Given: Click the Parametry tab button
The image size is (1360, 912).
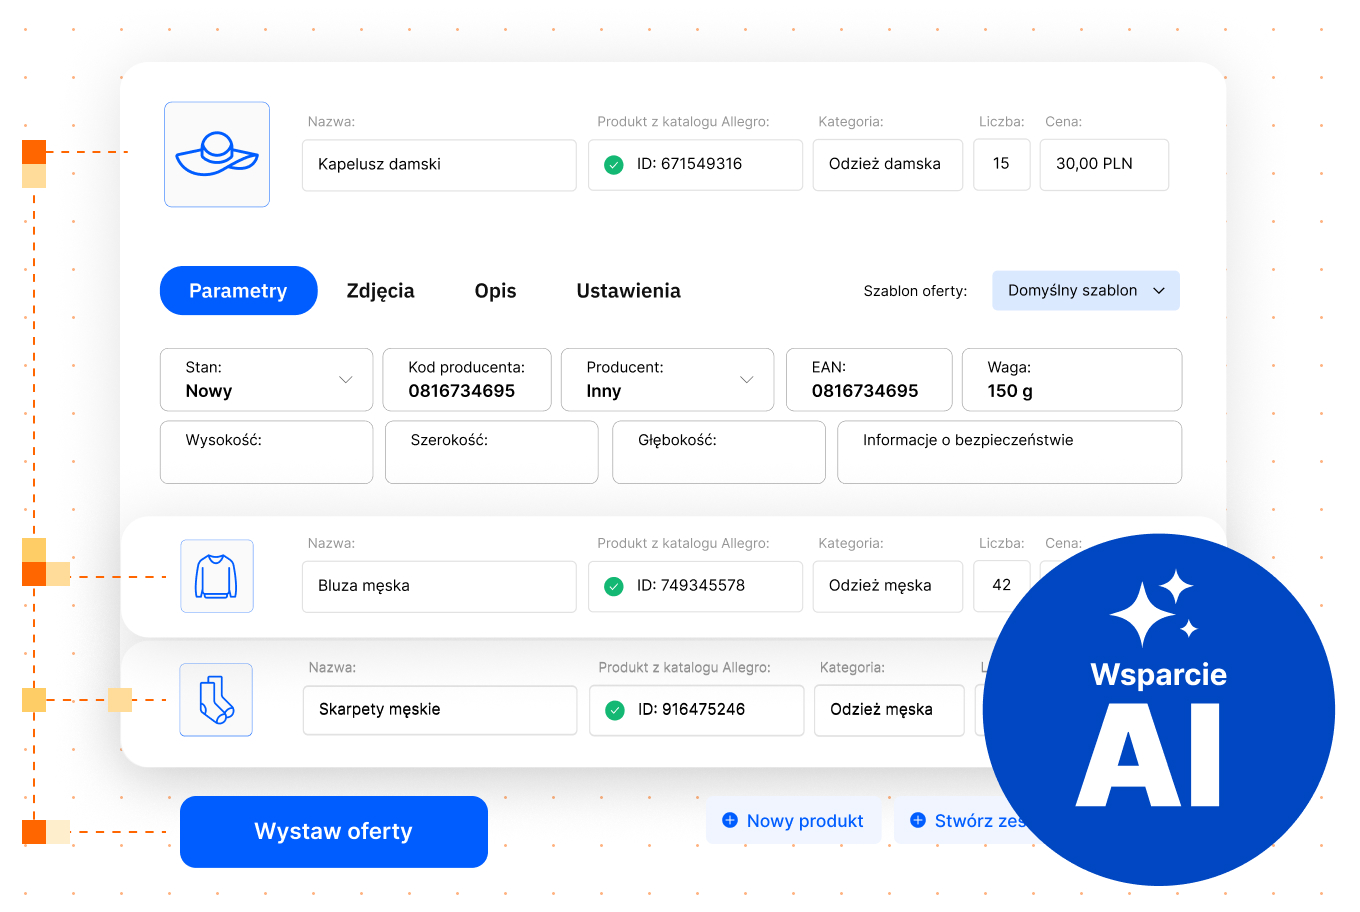Looking at the screenshot, I should pos(238,291).
